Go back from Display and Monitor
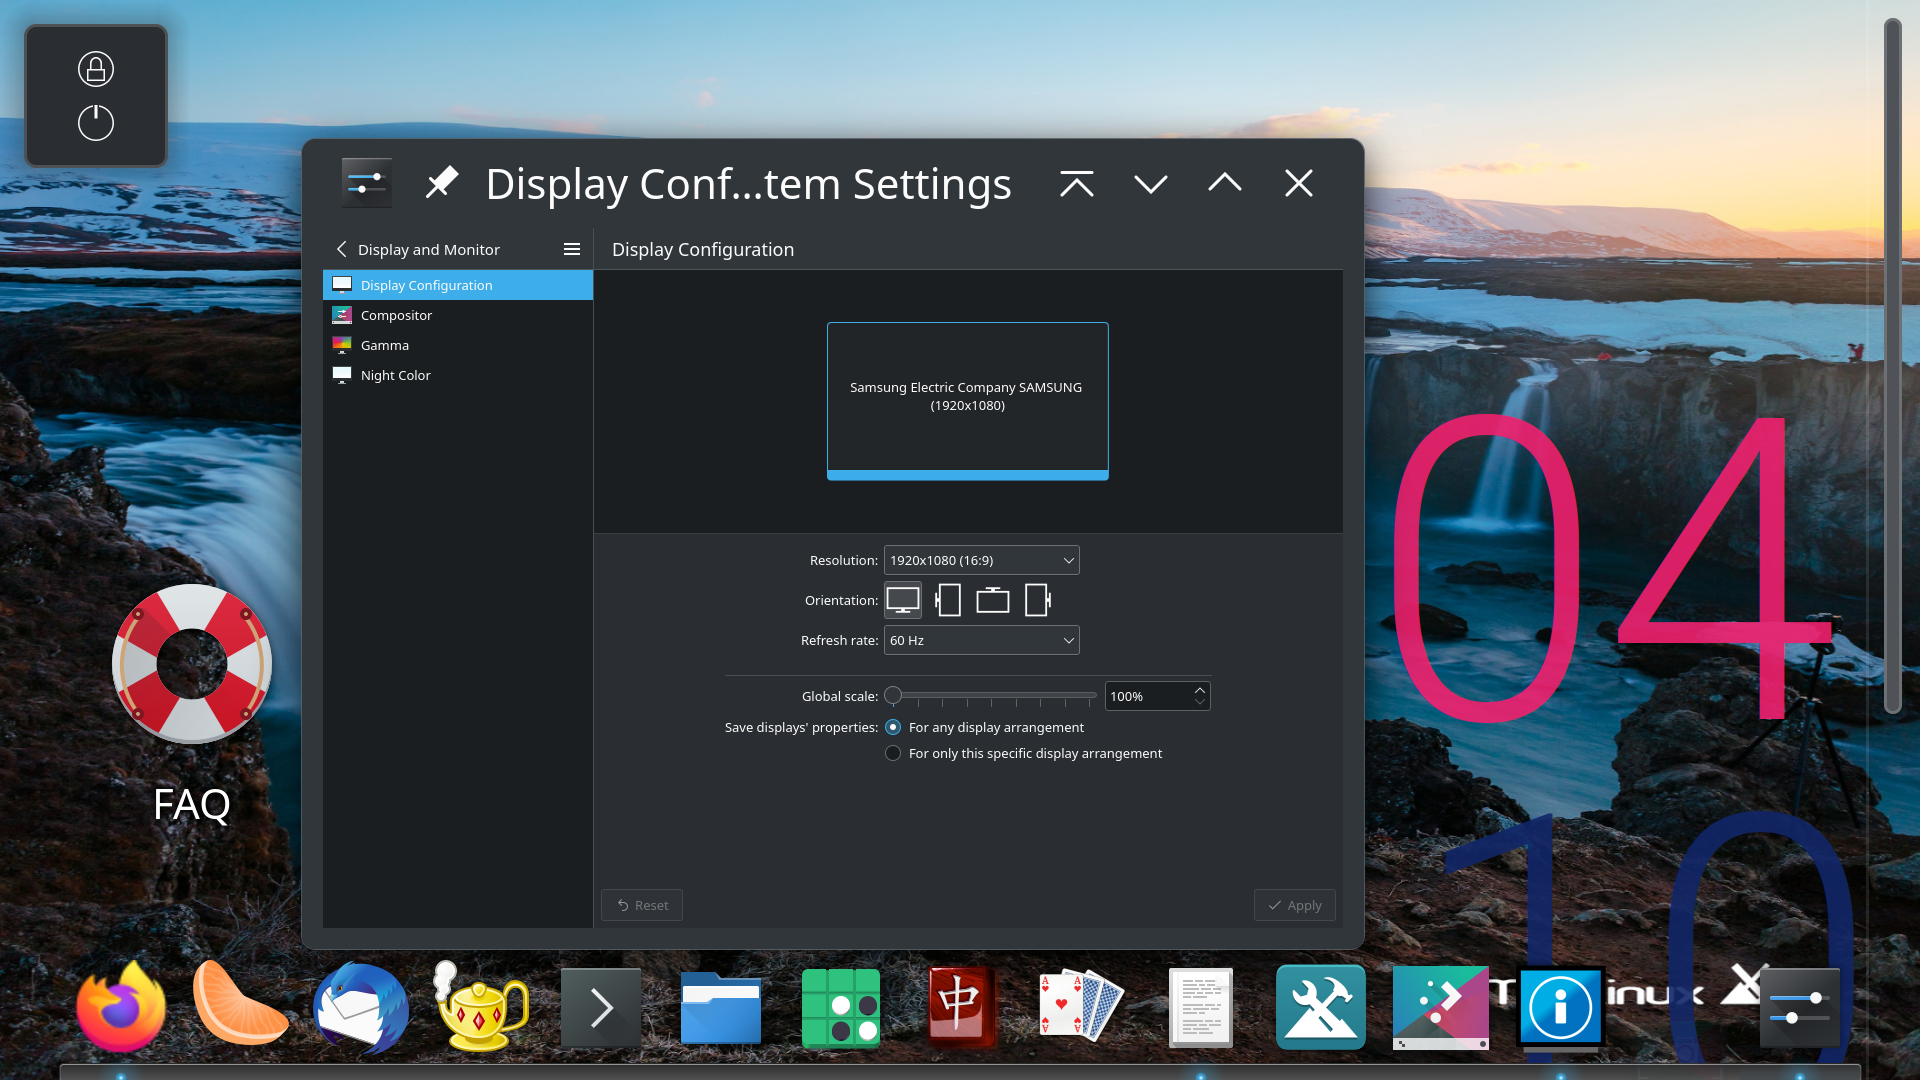The width and height of the screenshot is (1920, 1080). click(342, 249)
